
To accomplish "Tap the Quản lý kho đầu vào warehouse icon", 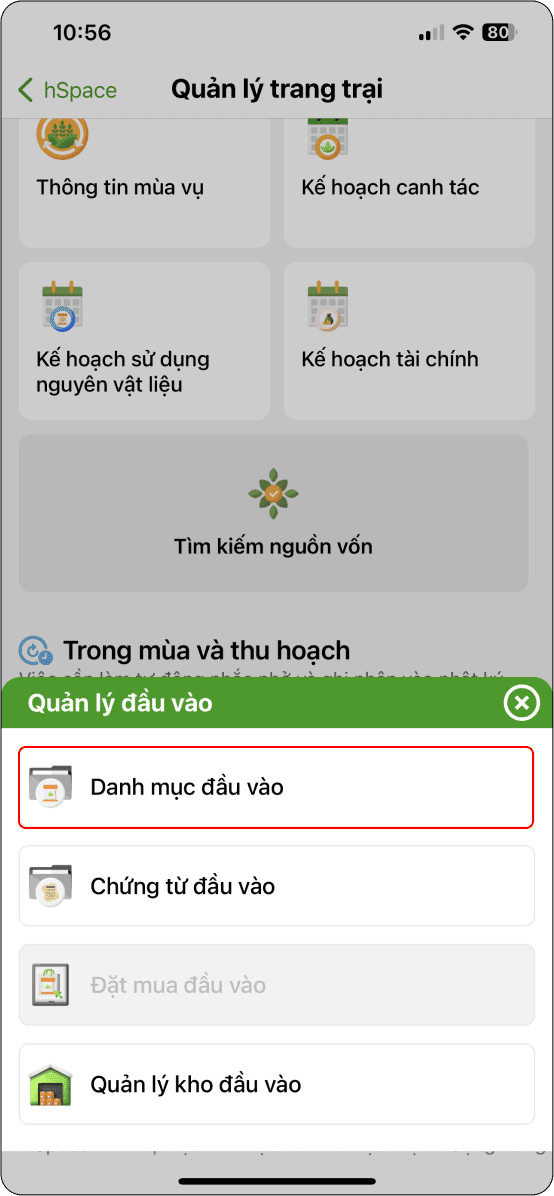I will [50, 1084].
